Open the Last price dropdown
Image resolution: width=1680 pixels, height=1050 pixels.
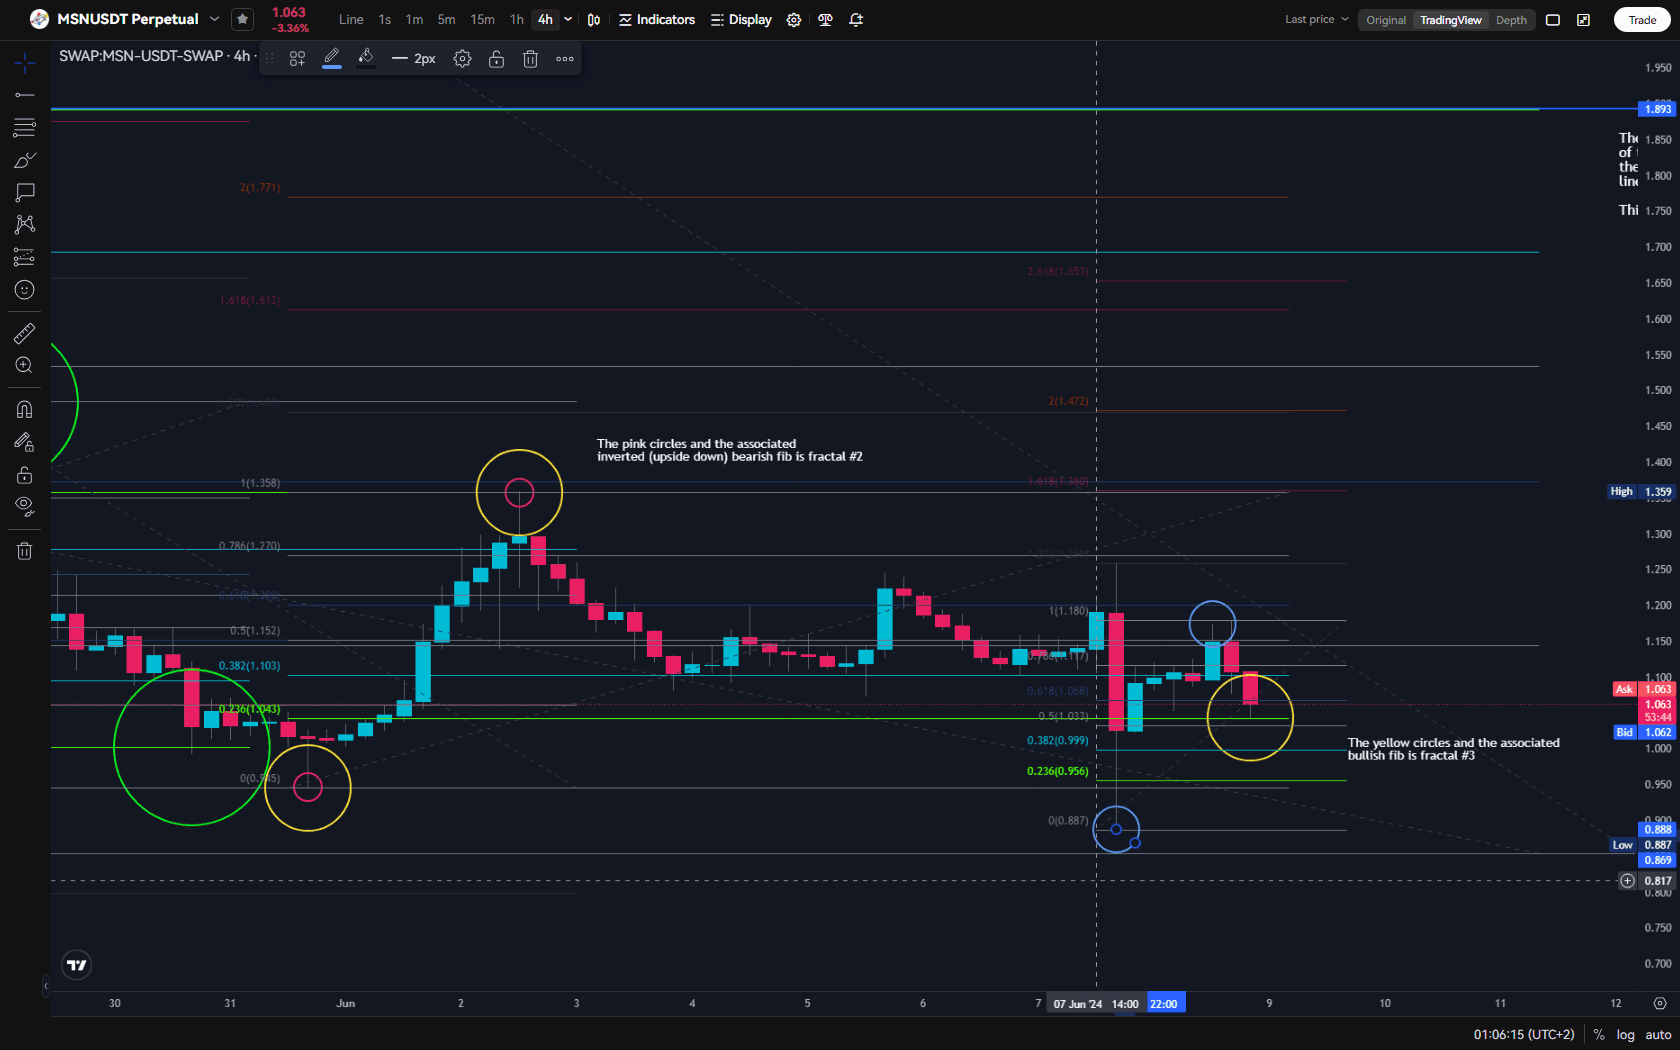coord(1317,20)
